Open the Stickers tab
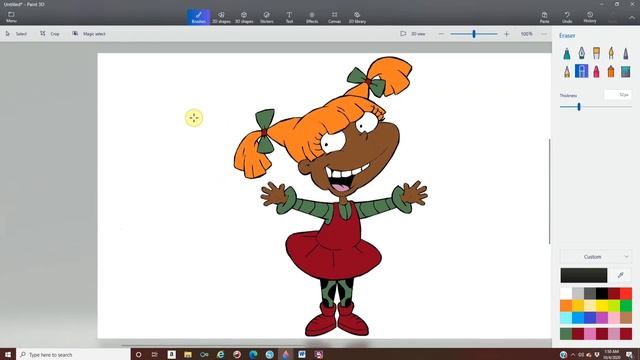Screen dimensions: 640x360 click(267, 17)
